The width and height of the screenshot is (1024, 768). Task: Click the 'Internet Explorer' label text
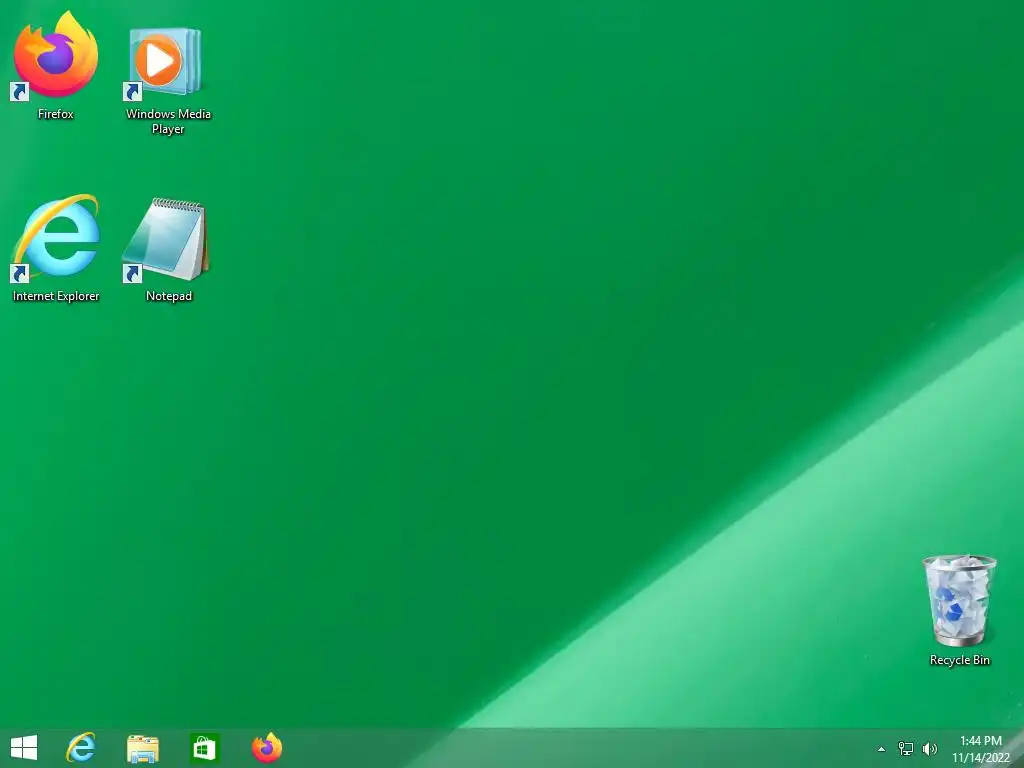point(56,296)
